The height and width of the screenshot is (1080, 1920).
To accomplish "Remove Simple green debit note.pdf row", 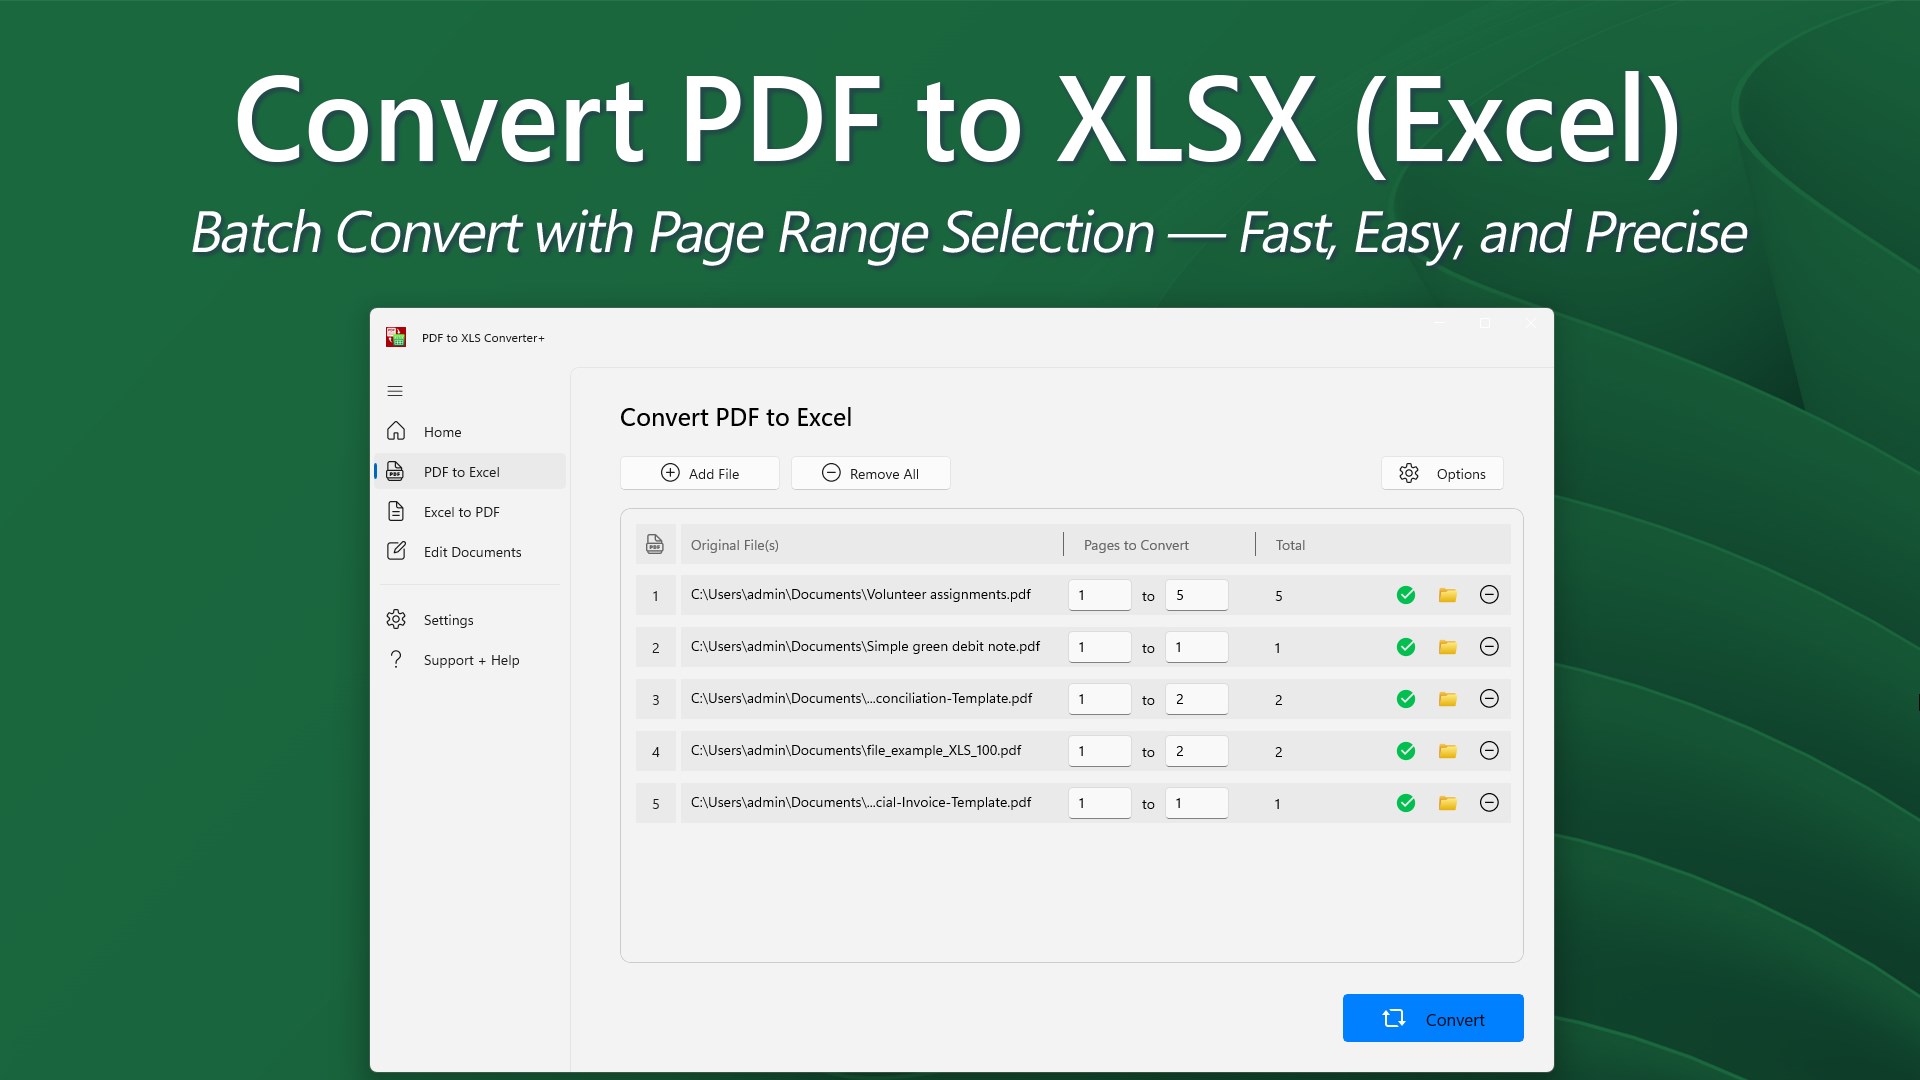I will pos(1489,647).
